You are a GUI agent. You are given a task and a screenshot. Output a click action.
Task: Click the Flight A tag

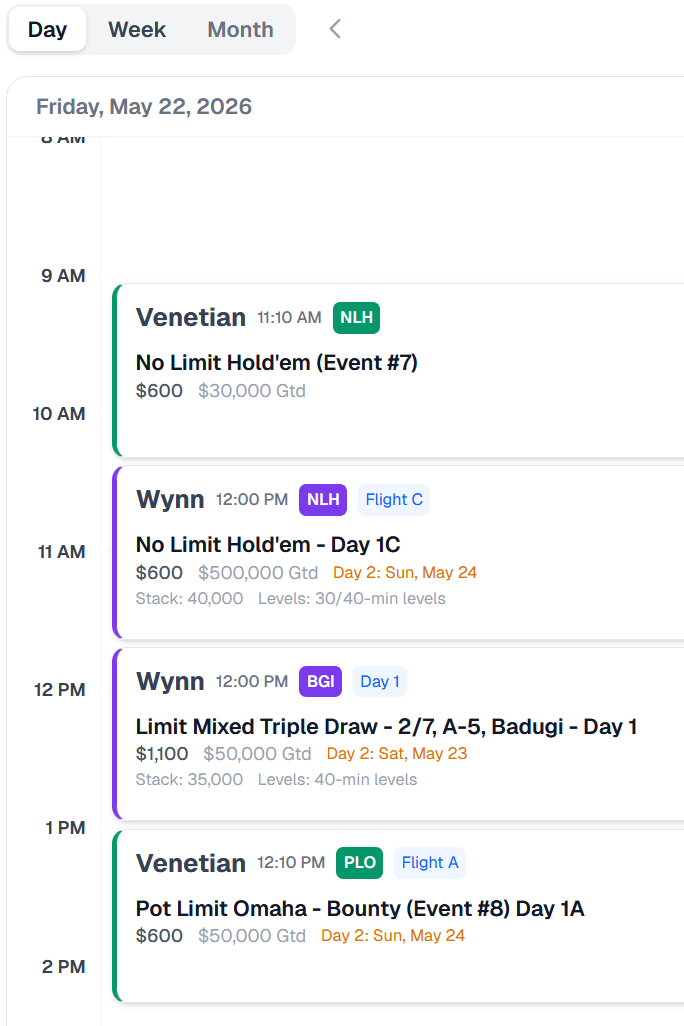click(430, 863)
